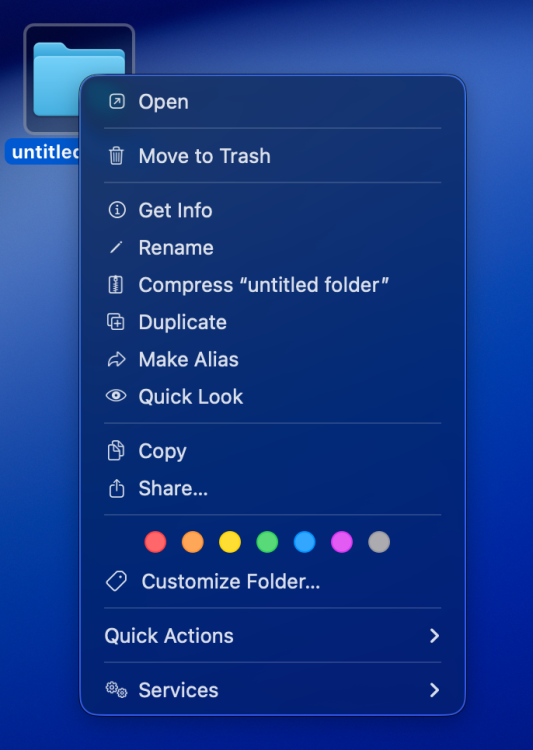The width and height of the screenshot is (533, 750).
Task: Click the Get Info circle icon
Action: point(117,210)
